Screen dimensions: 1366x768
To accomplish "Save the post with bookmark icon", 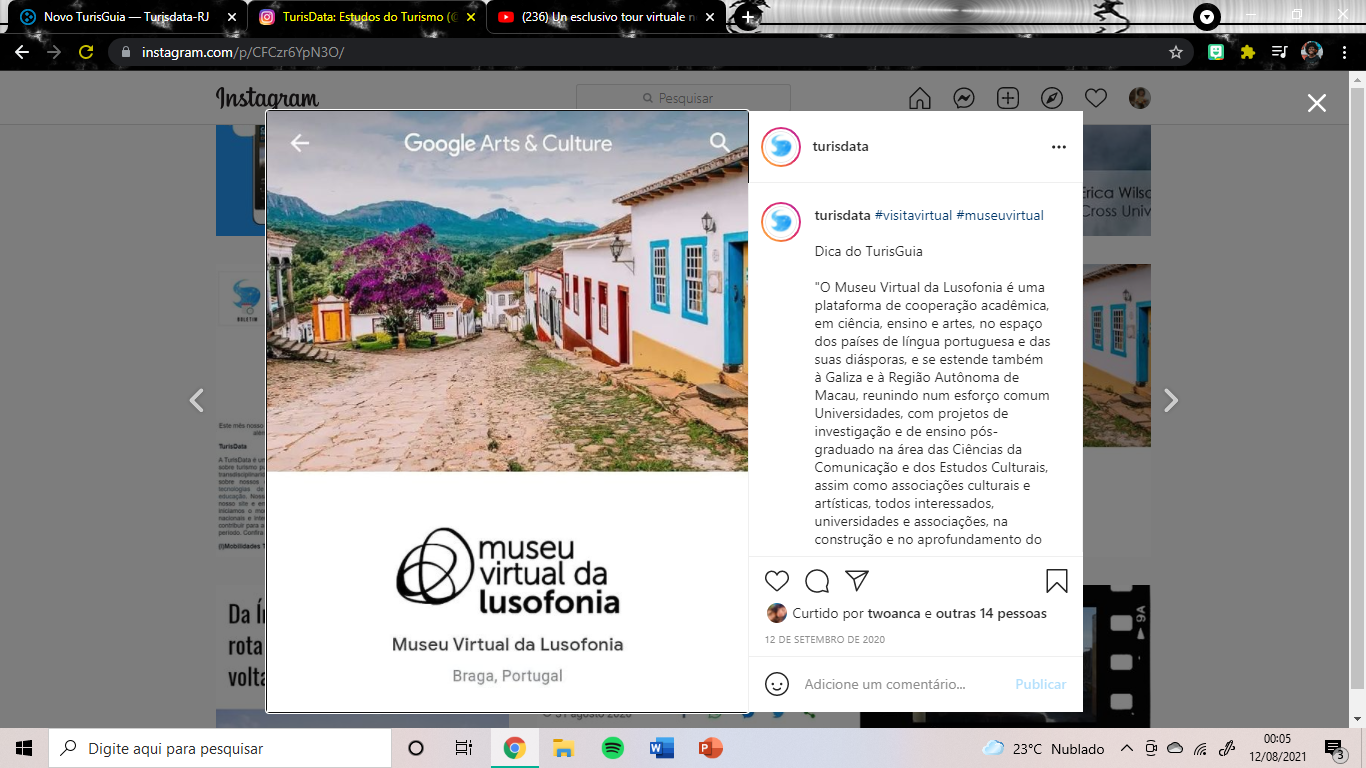I will (1057, 581).
